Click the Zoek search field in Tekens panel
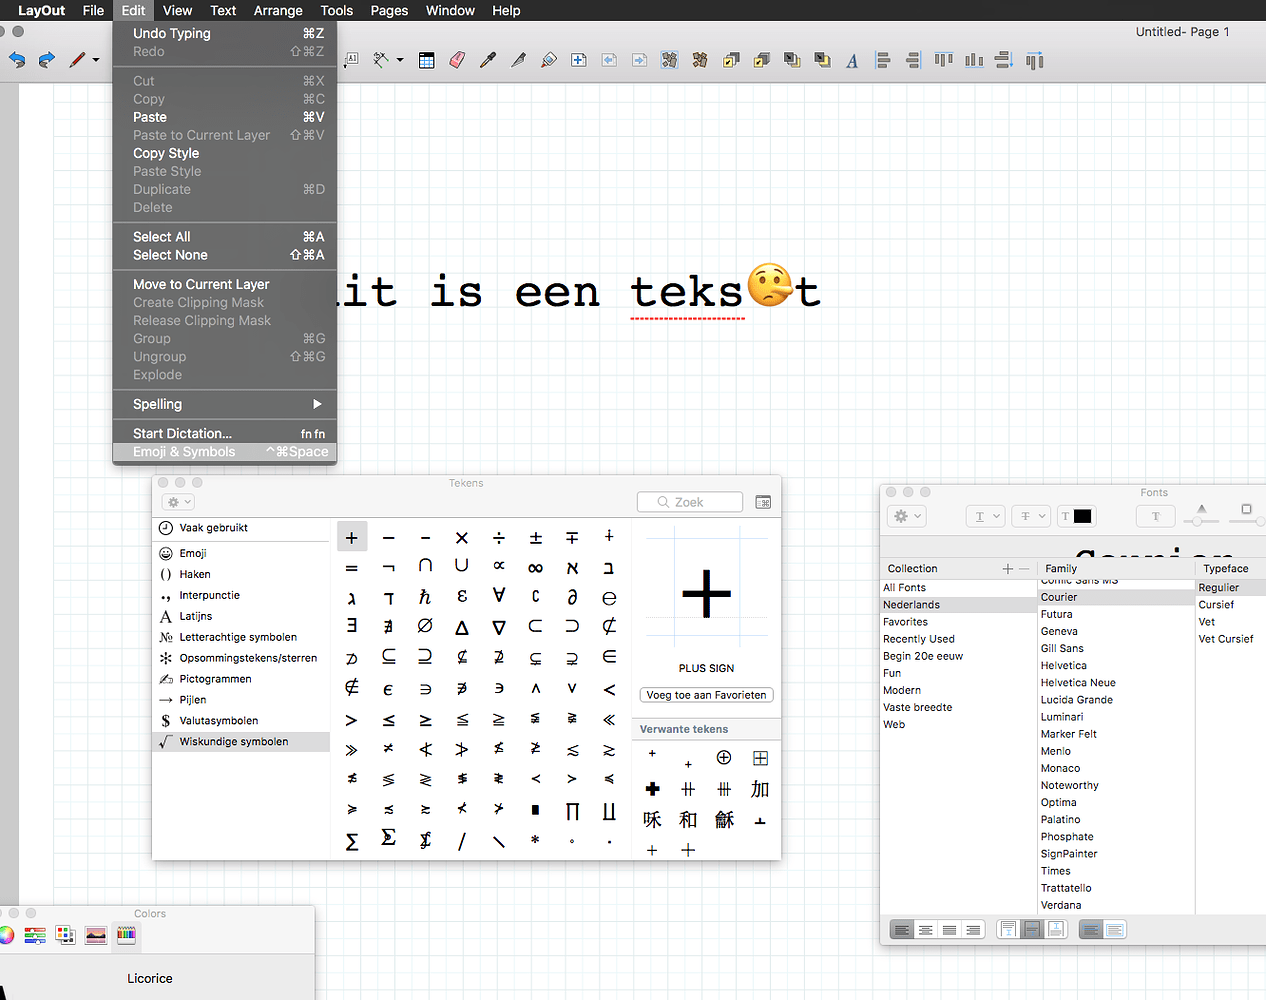Screen dimensions: 1266x1000 pyautogui.click(x=690, y=501)
